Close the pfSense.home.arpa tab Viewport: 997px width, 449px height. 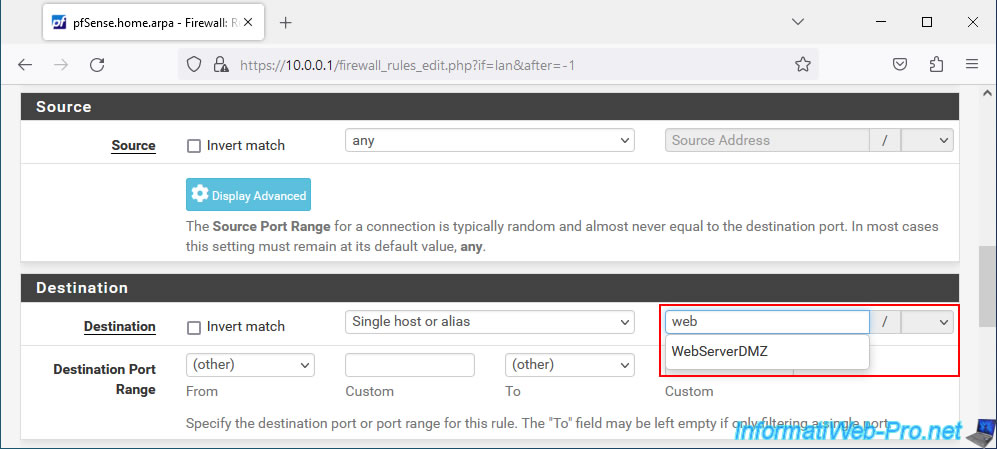pyautogui.click(x=247, y=22)
